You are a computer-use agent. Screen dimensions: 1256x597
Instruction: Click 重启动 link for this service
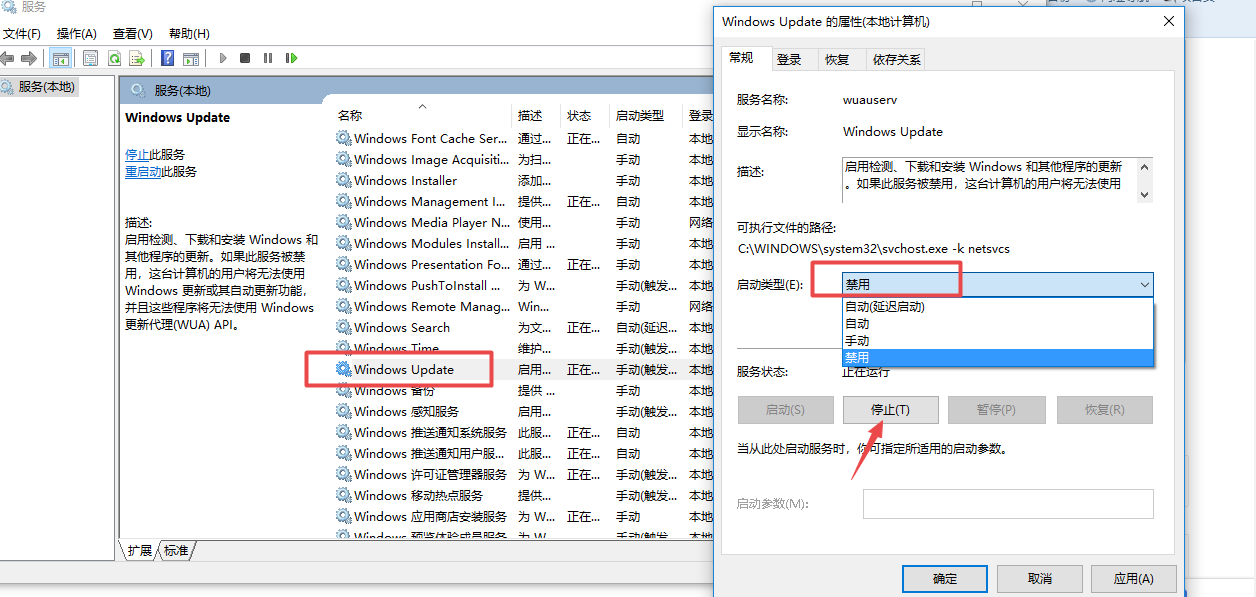143,172
